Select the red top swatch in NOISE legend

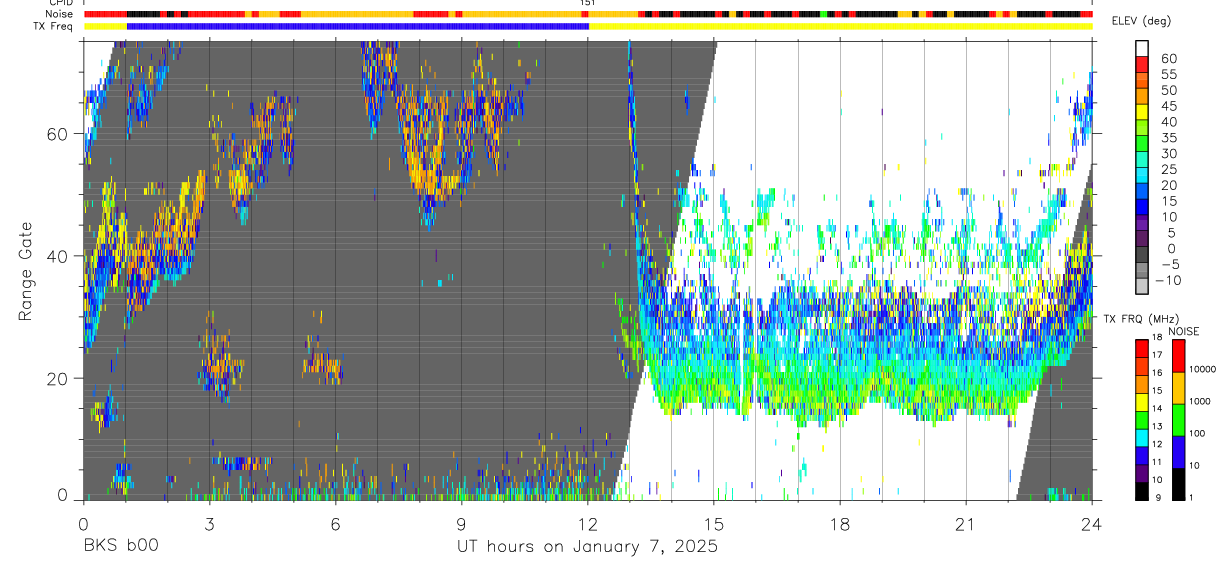point(1179,356)
